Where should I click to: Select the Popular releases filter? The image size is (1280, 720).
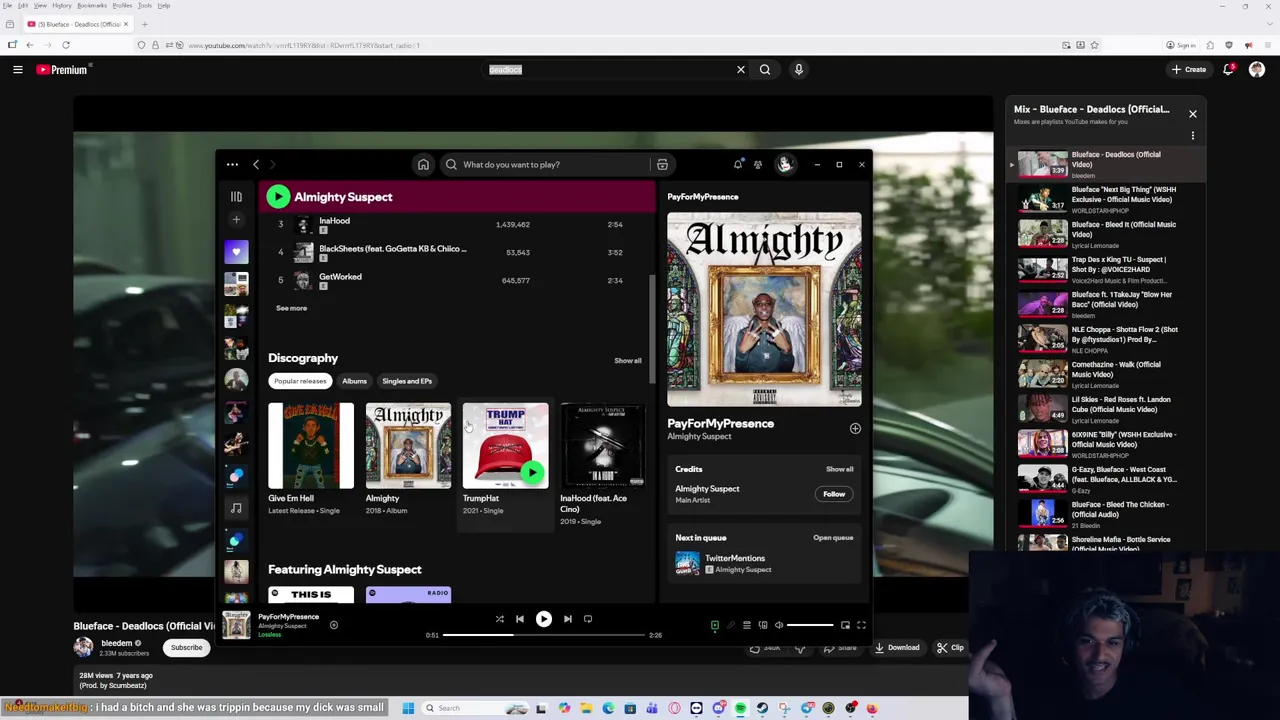pyautogui.click(x=300, y=381)
